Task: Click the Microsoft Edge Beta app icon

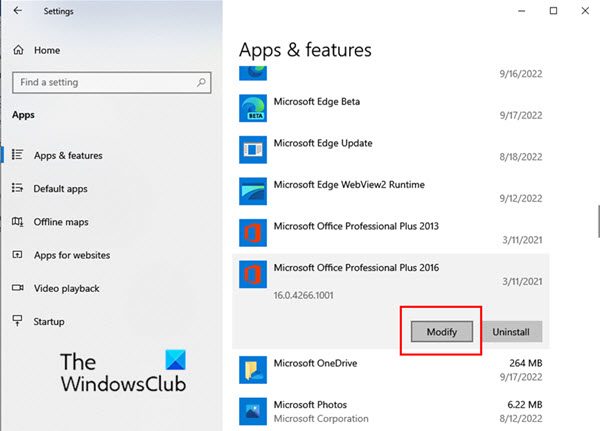Action: pyautogui.click(x=253, y=108)
